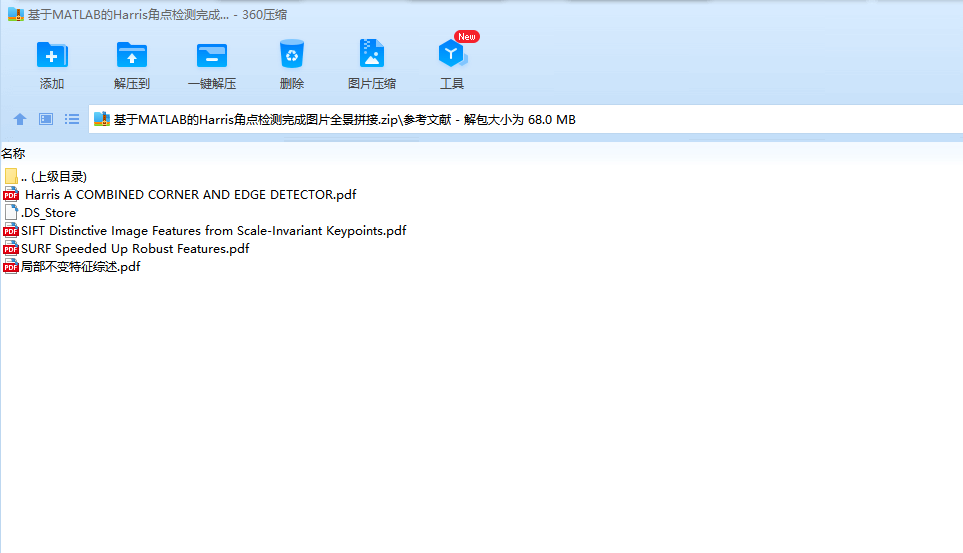
Task: Open the 解压到 (Extract to) tool
Action: 131,55
